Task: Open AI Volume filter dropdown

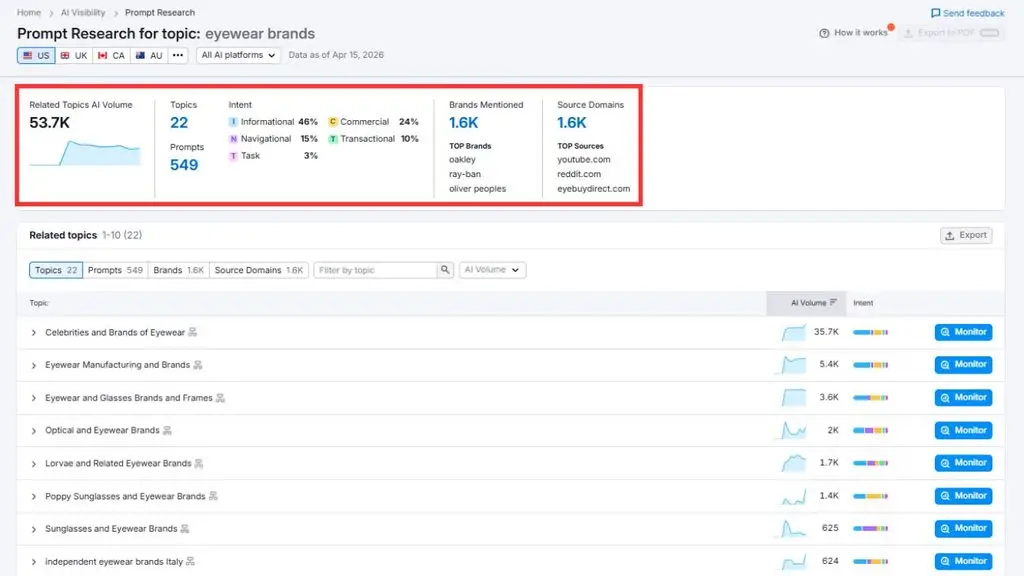Action: pyautogui.click(x=492, y=270)
